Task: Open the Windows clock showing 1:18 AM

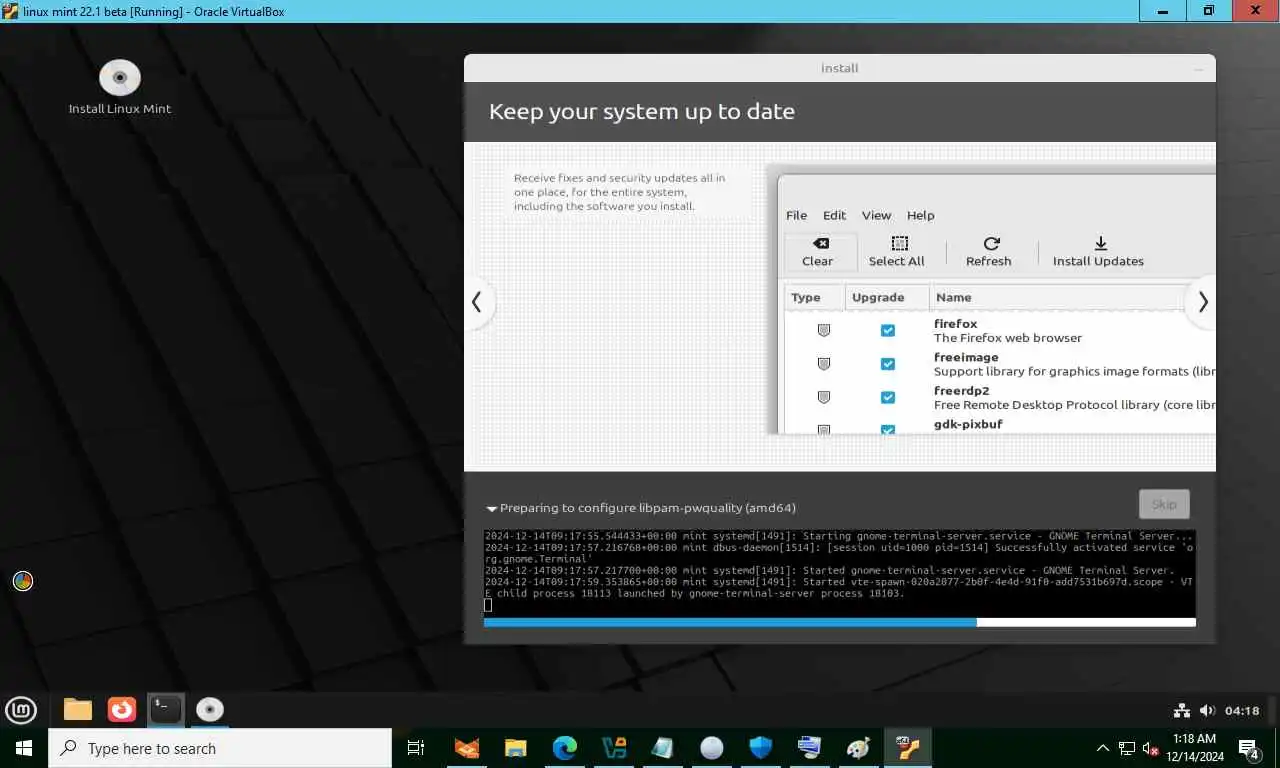Action: click(1194, 748)
